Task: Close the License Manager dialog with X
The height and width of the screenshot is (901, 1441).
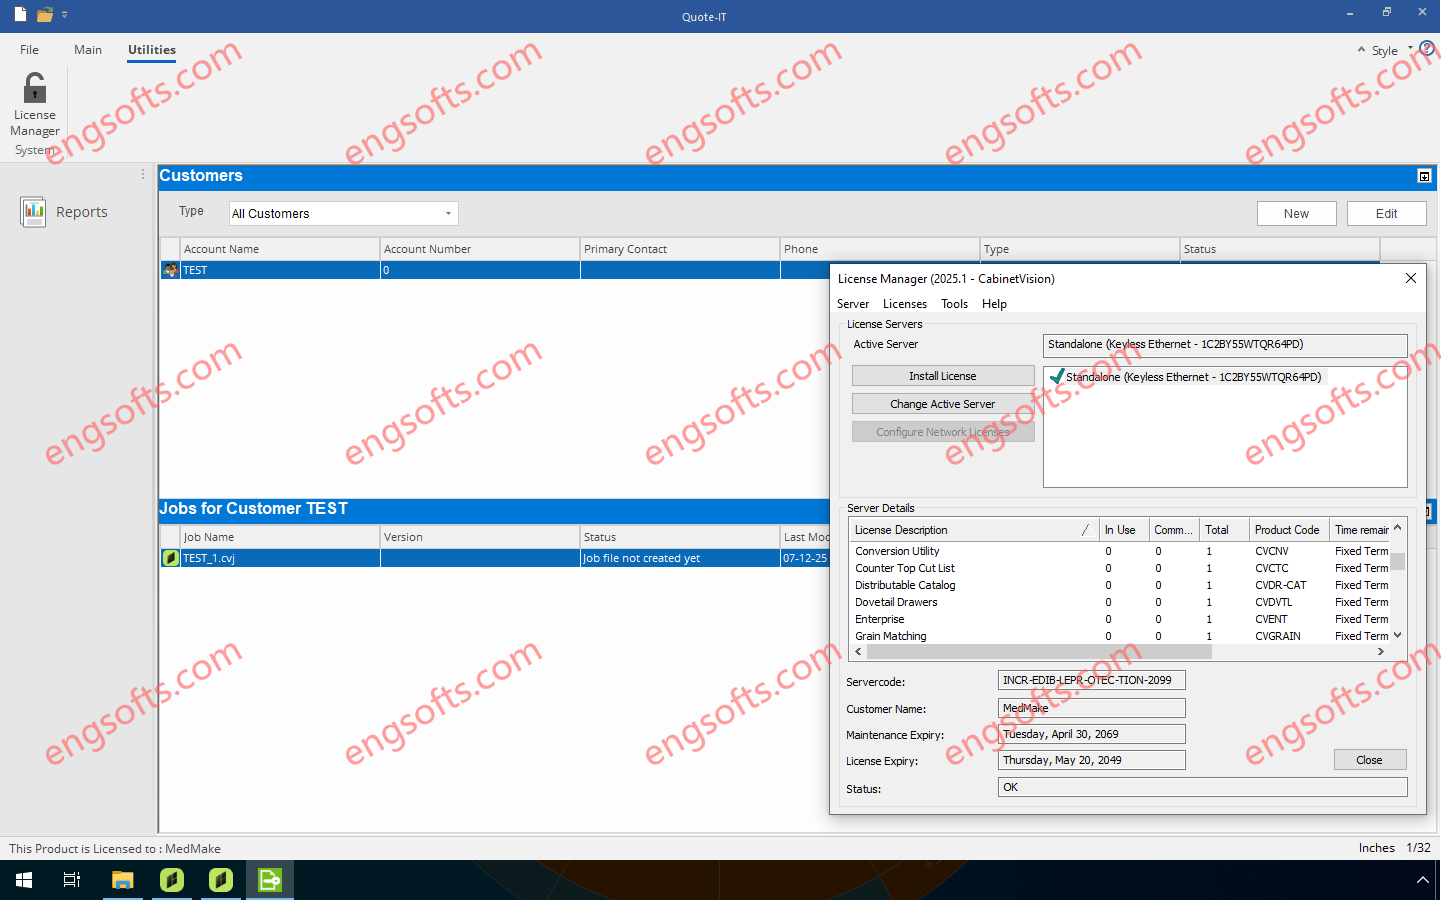Action: pos(1411,278)
